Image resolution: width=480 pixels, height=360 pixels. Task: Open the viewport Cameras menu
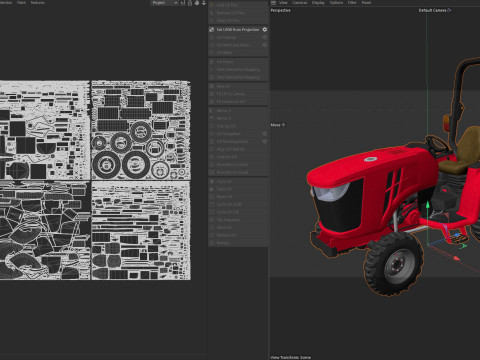[x=300, y=3]
